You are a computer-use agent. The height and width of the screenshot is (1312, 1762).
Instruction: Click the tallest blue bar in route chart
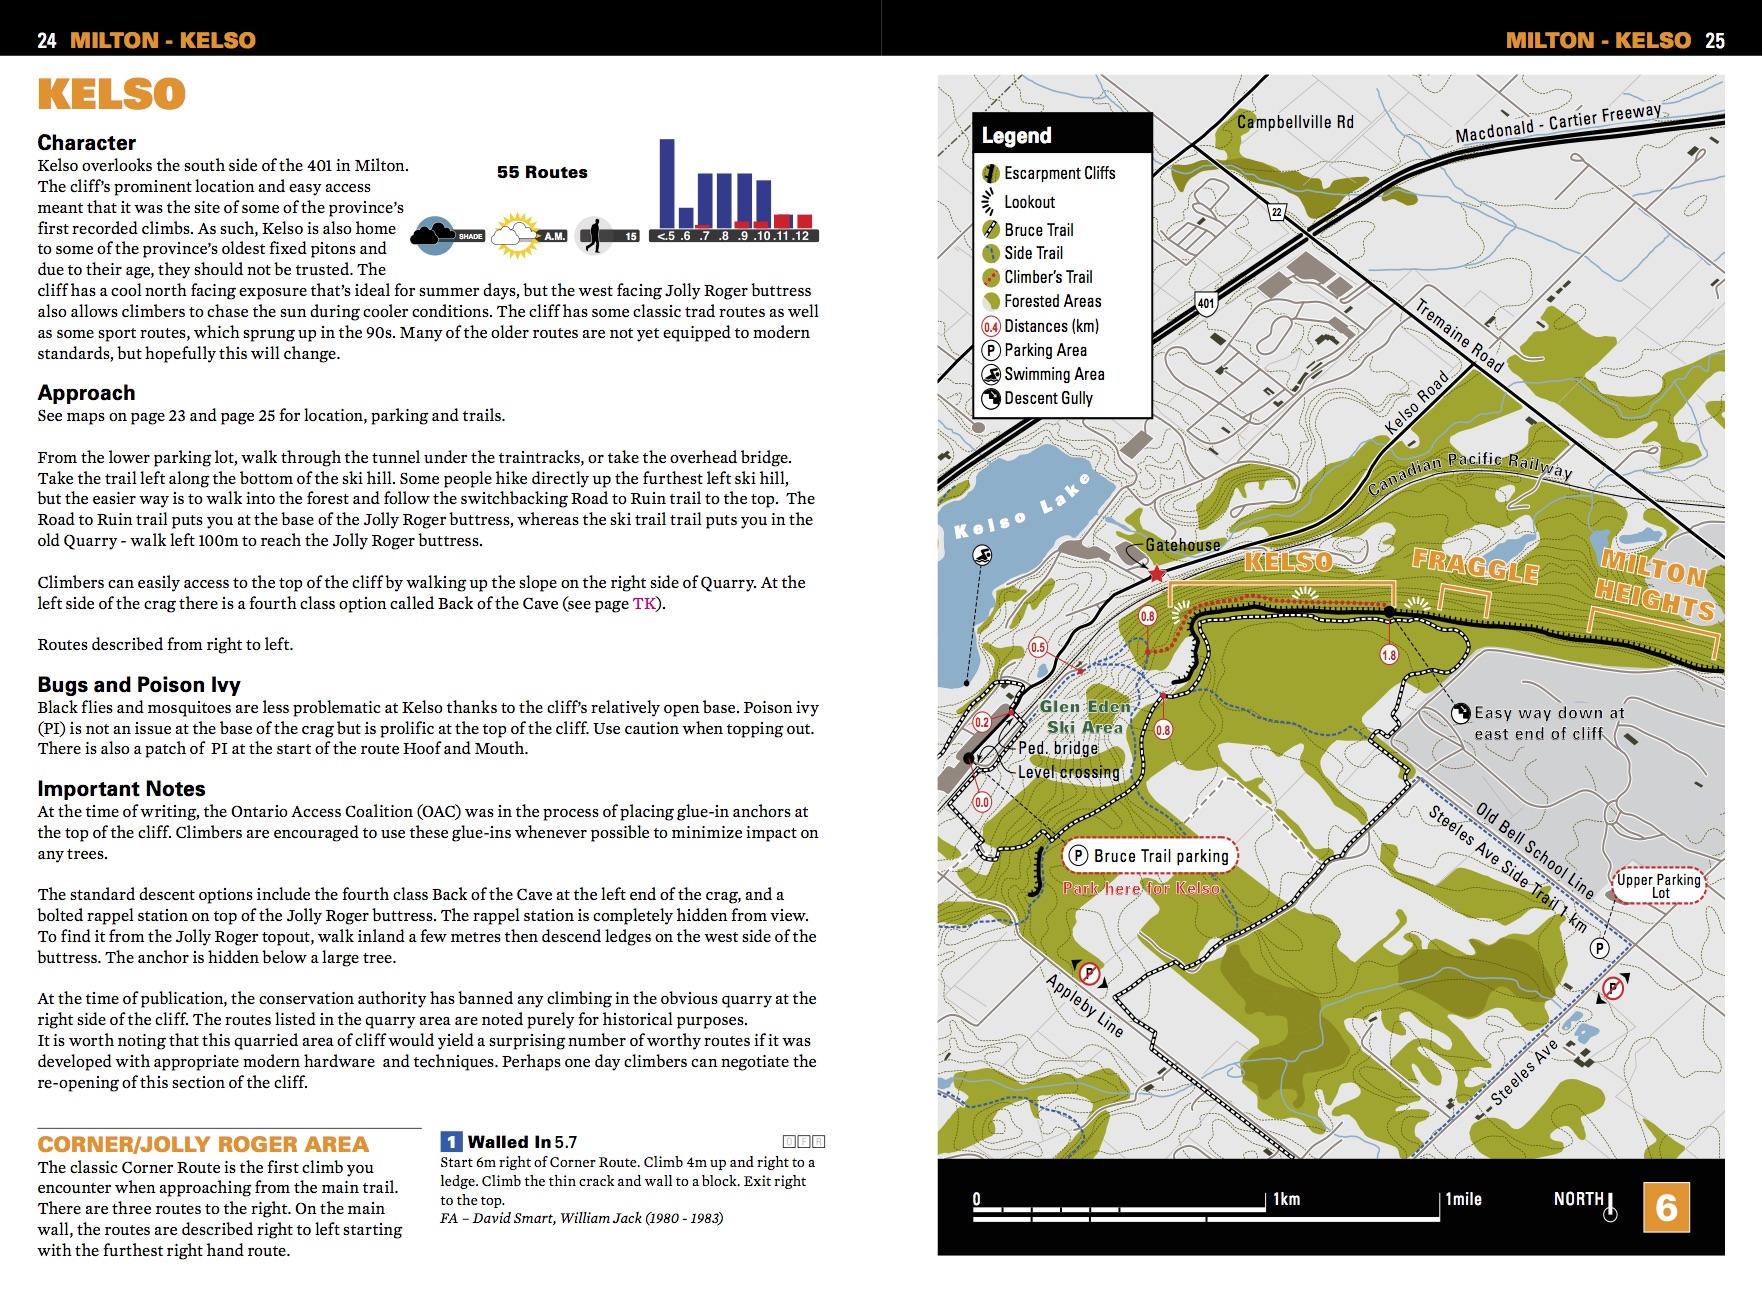pyautogui.click(x=667, y=184)
